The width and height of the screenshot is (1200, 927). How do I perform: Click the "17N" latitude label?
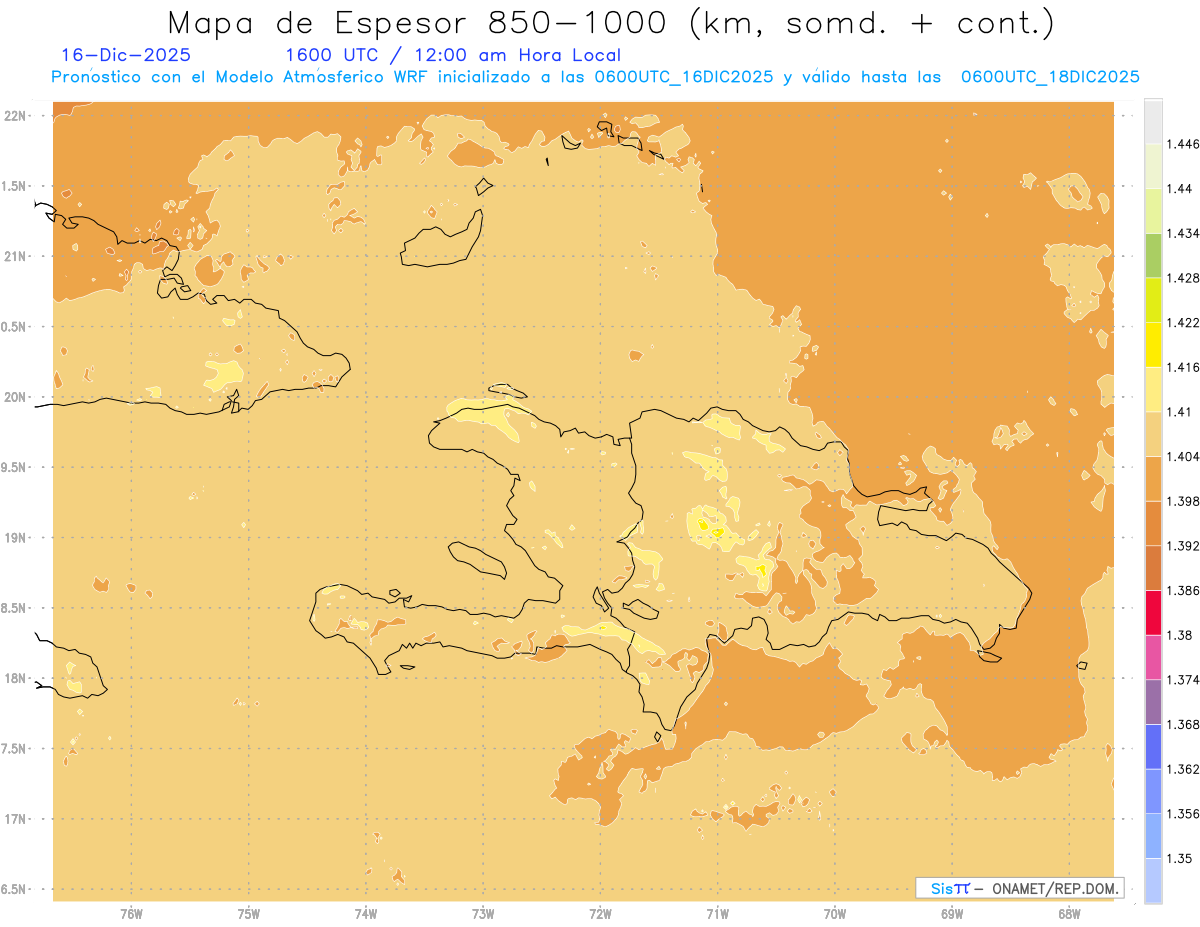pyautogui.click(x=15, y=818)
